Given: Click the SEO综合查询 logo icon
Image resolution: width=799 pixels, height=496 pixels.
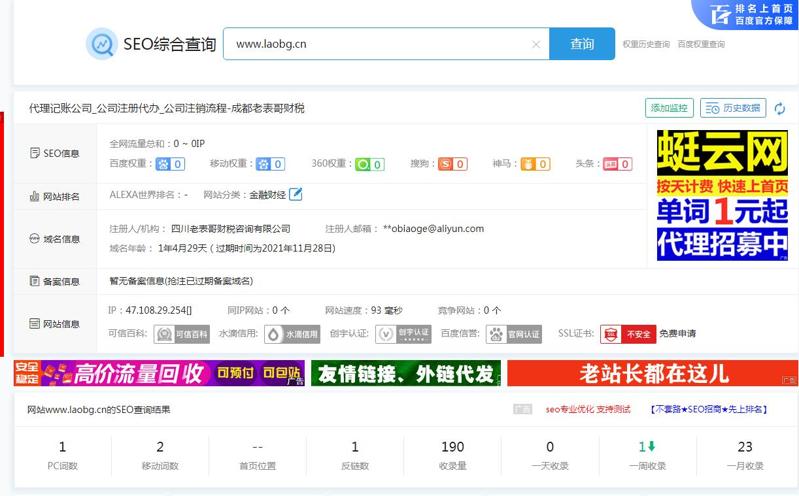Looking at the screenshot, I should pos(101,44).
